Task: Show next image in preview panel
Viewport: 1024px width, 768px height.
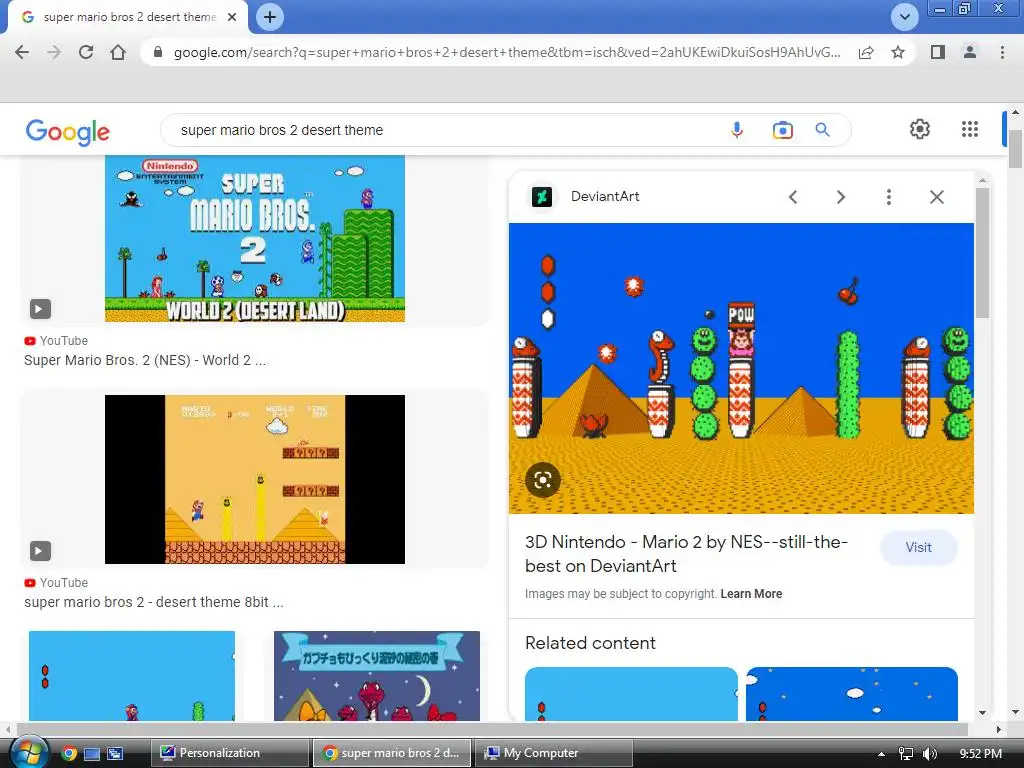Action: pos(840,197)
